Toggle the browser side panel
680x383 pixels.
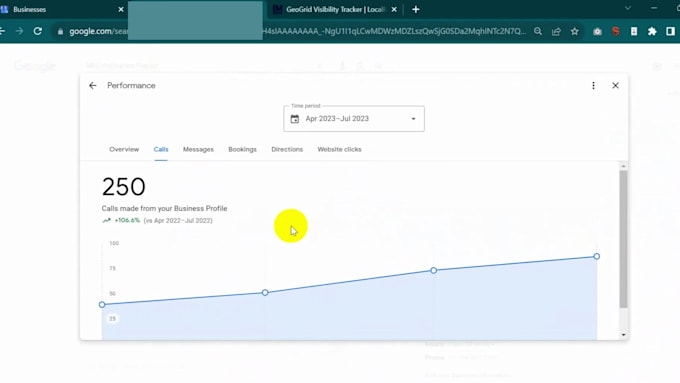click(670, 31)
